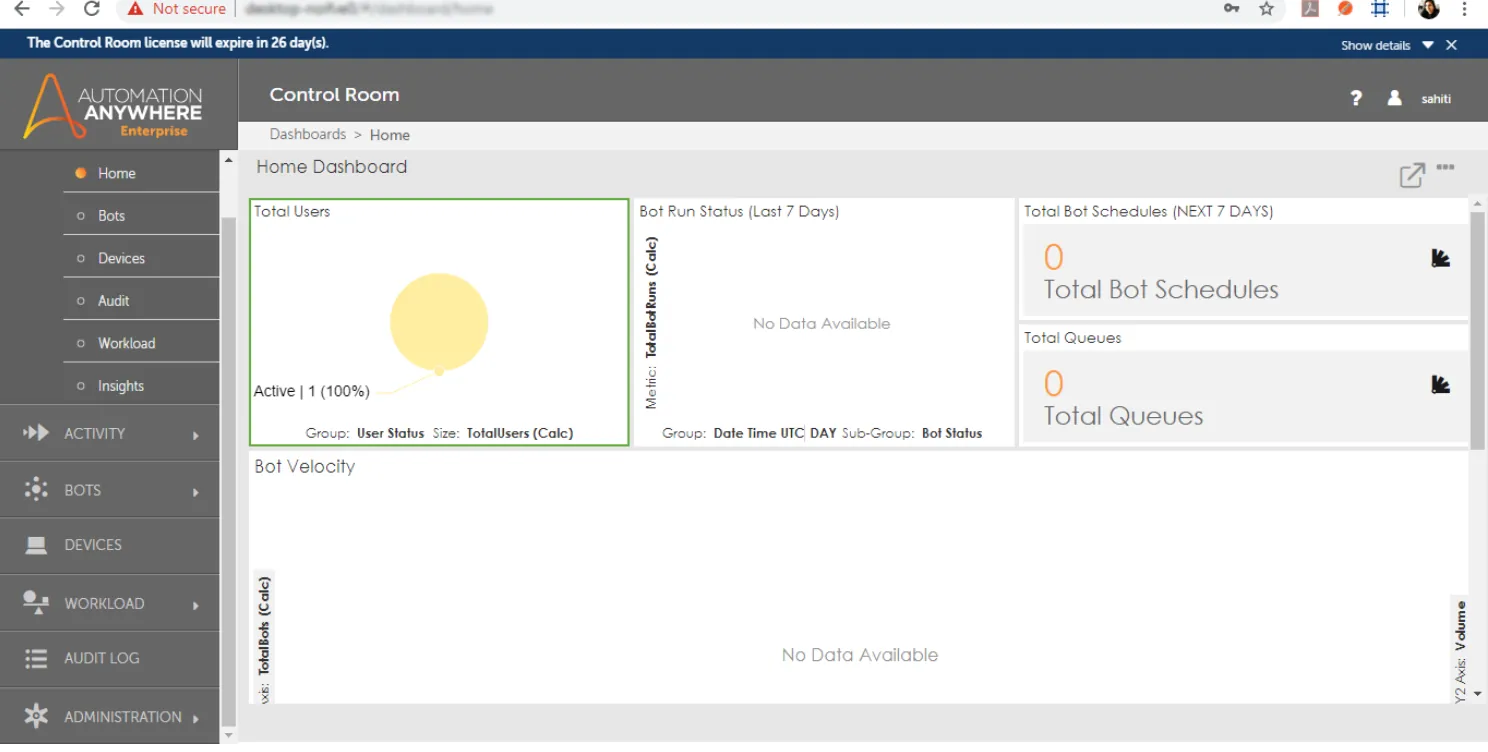Click the Bot Velocity widget title

pos(305,466)
